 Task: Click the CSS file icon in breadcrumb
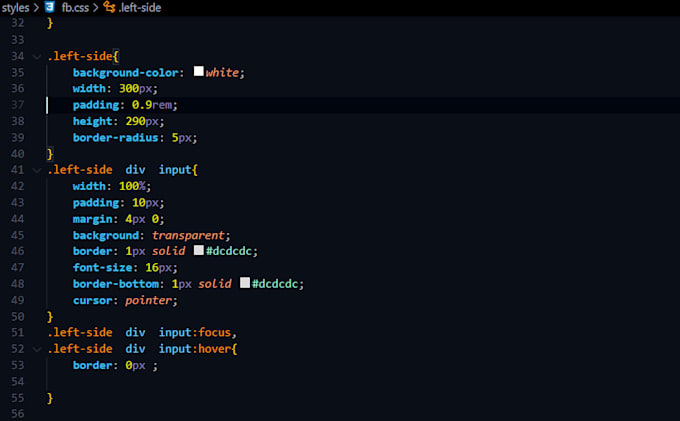[x=50, y=7]
